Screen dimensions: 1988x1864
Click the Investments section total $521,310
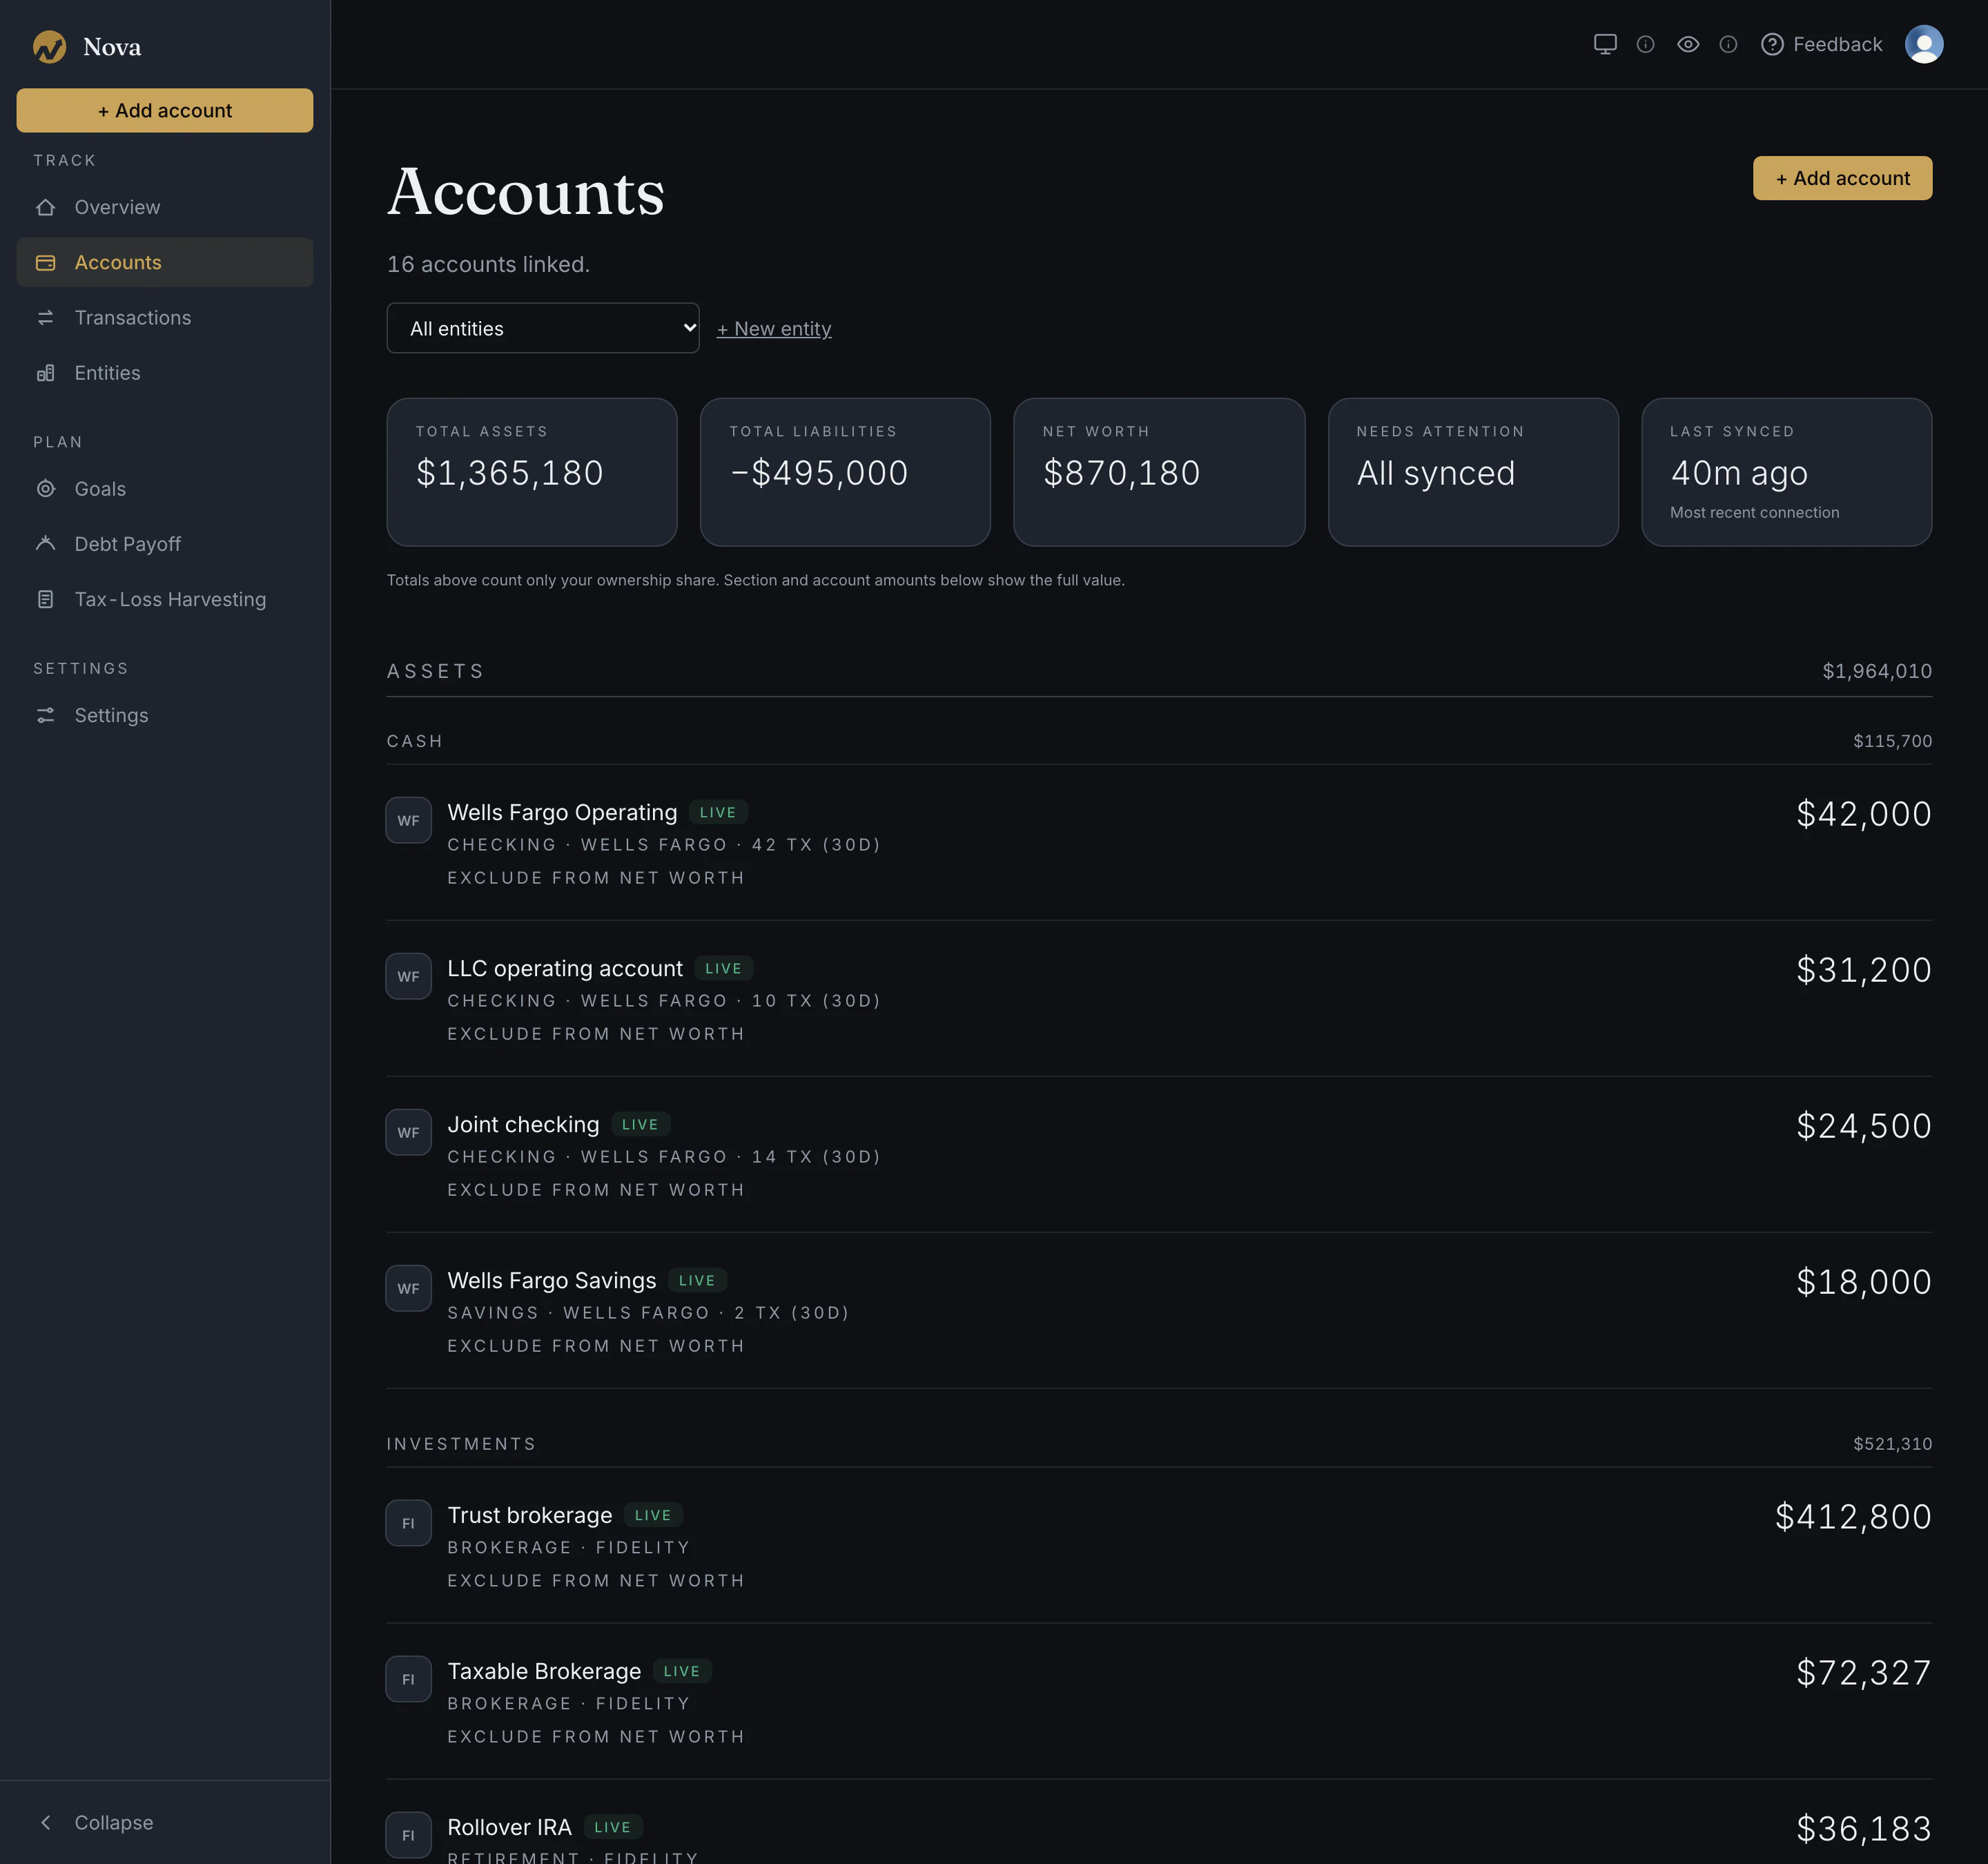[x=1892, y=1443]
